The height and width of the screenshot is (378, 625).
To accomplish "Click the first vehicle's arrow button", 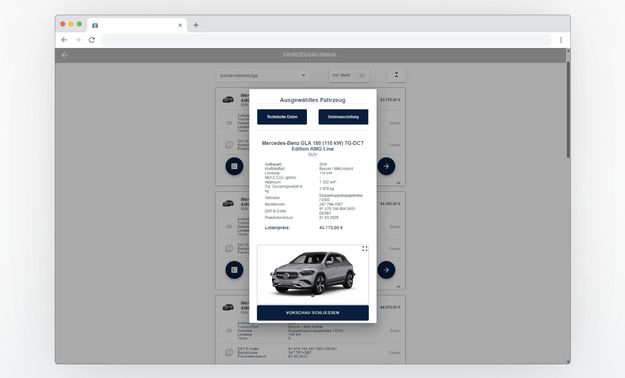I will click(x=386, y=166).
